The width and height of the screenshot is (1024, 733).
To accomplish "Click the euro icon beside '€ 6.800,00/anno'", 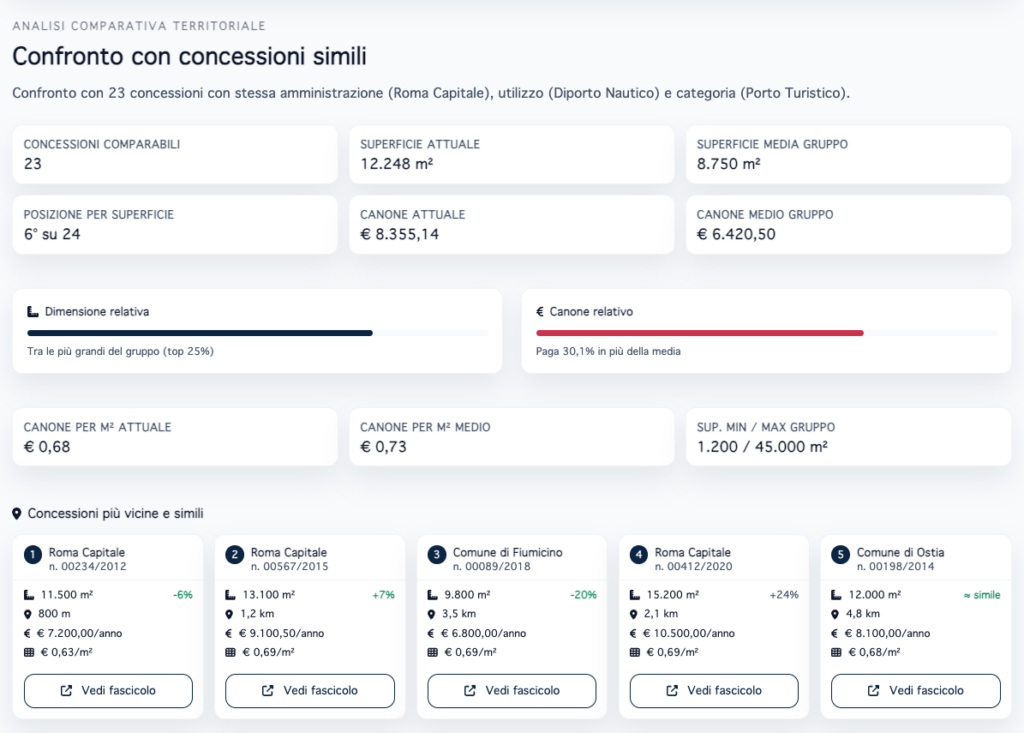I will point(433,633).
